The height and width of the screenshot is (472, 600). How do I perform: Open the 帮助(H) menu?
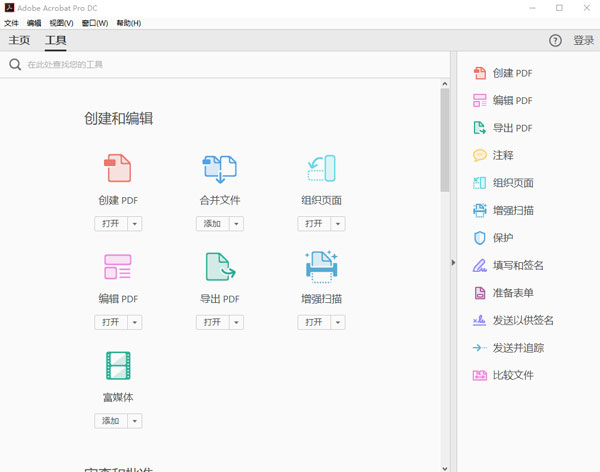click(x=129, y=23)
